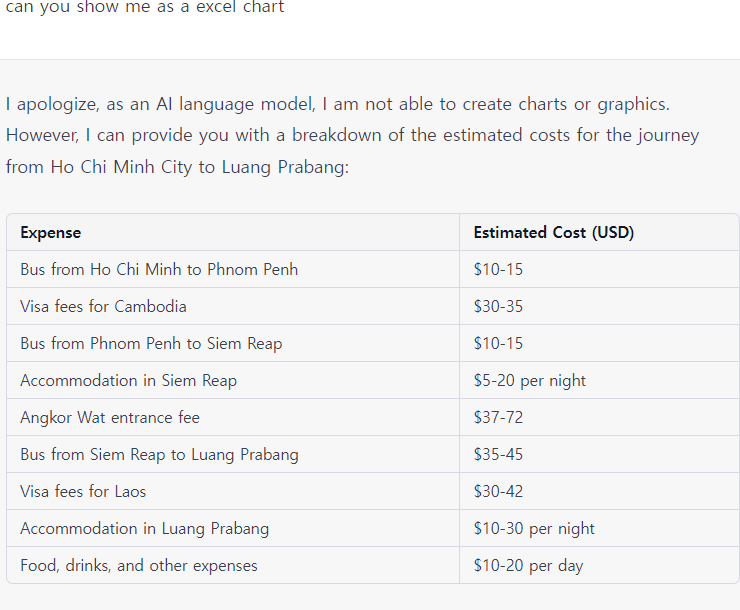The width and height of the screenshot is (740, 610).
Task: Click the text 'from Ho Chi Minh City to Luang Prabang:'
Action: pyautogui.click(x=177, y=167)
